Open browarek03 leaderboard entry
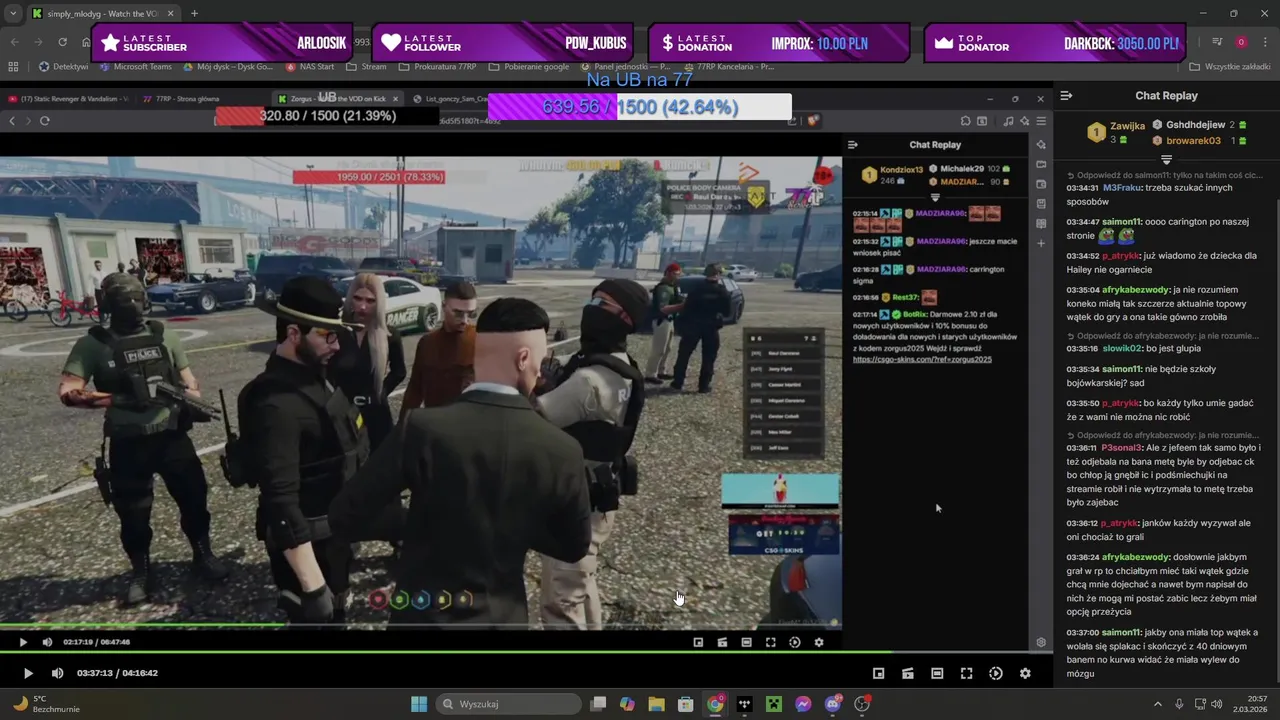1280x720 pixels. click(1199, 141)
